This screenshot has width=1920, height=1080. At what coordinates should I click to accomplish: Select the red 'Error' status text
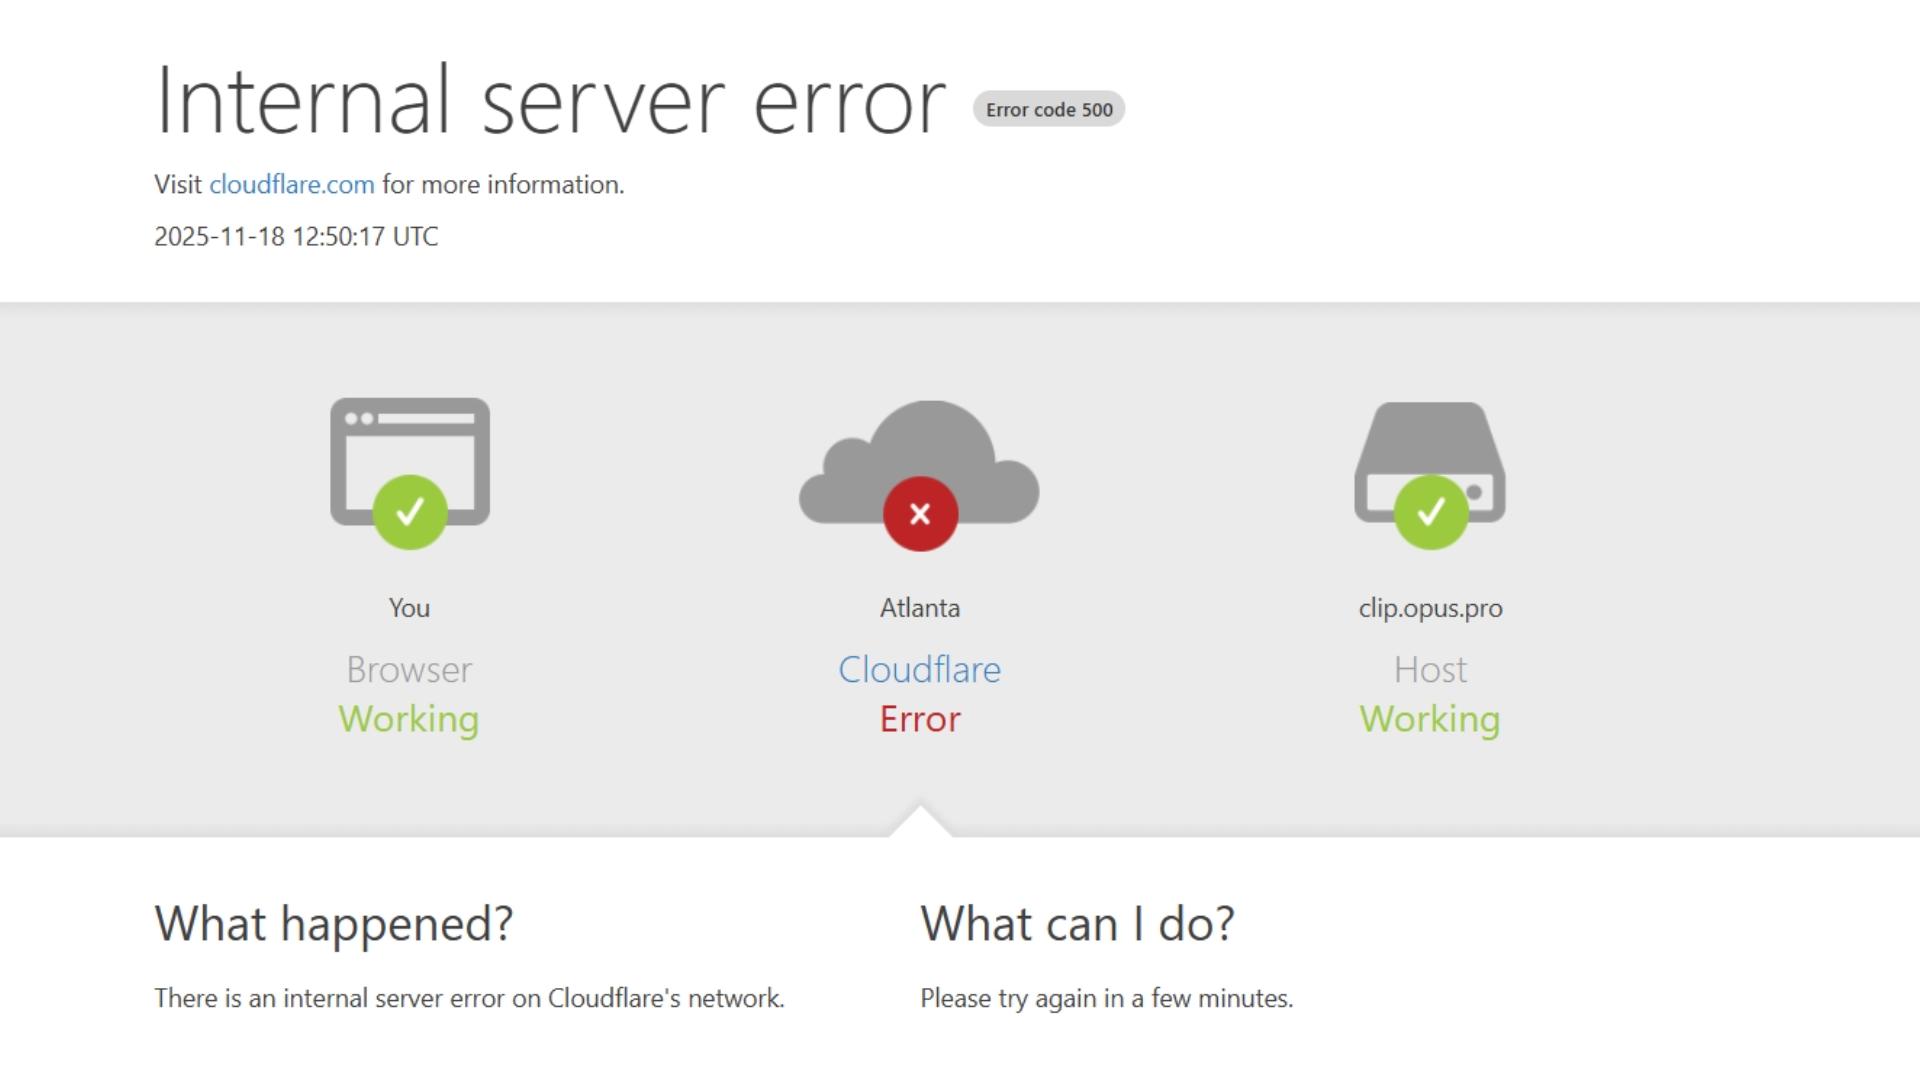pos(920,718)
